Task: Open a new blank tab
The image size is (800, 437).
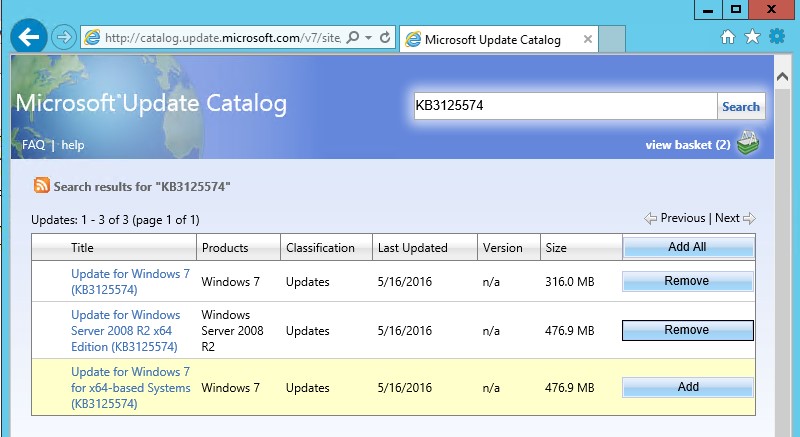Action: click(x=612, y=39)
